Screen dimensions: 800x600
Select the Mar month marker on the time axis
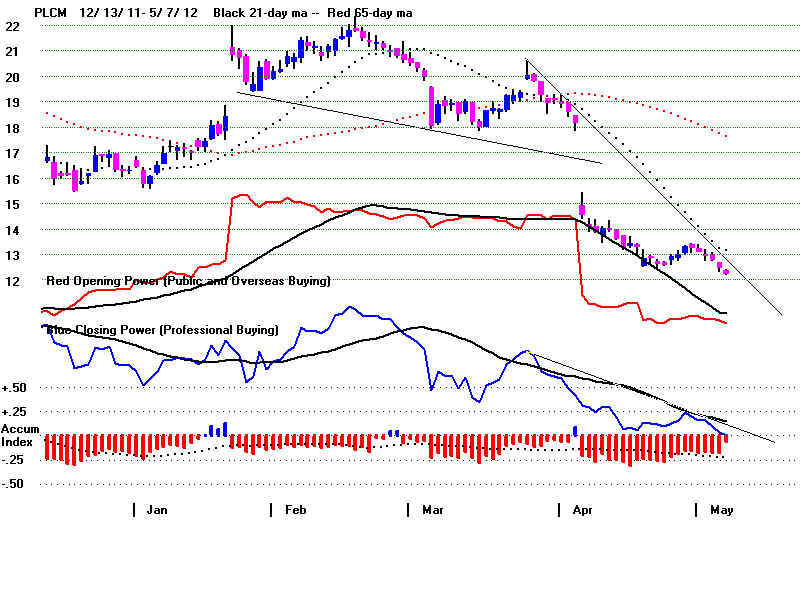[432, 509]
